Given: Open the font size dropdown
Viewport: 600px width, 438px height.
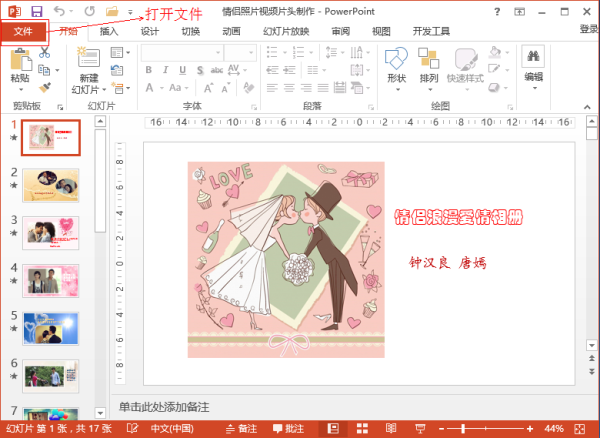Looking at the screenshot, I should tap(251, 53).
